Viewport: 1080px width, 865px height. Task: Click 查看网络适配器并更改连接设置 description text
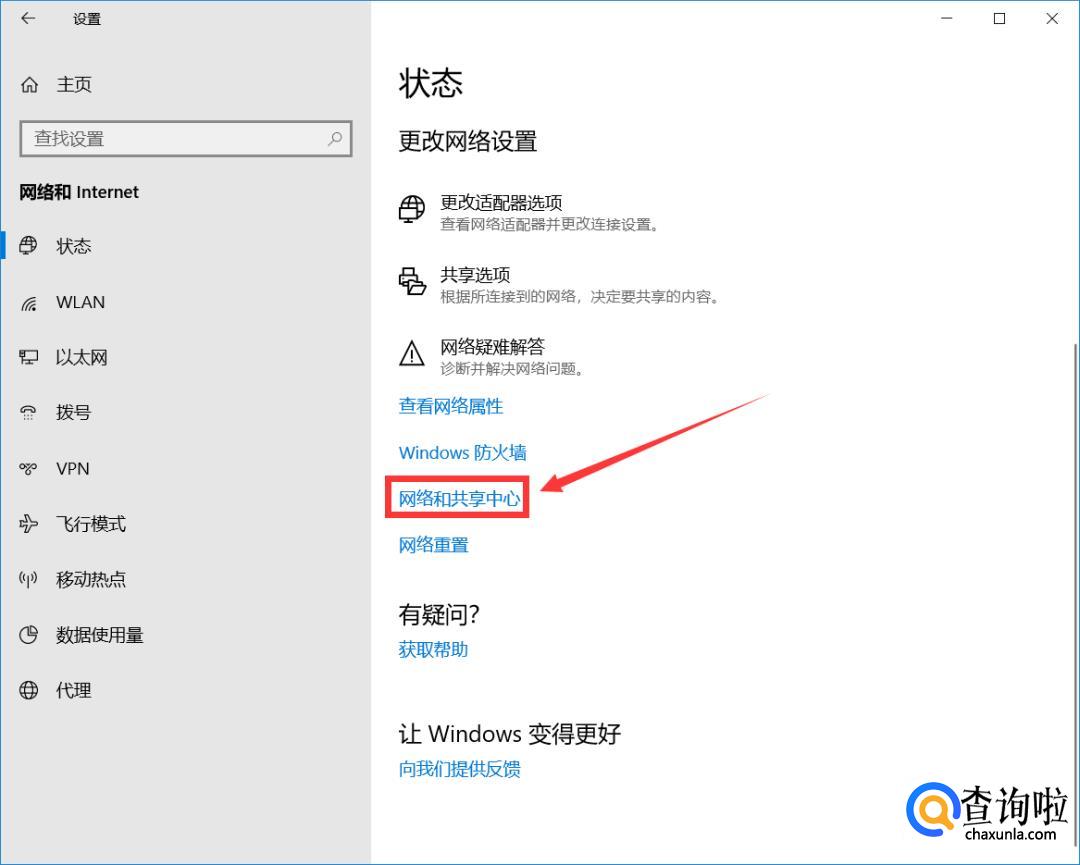click(x=548, y=225)
